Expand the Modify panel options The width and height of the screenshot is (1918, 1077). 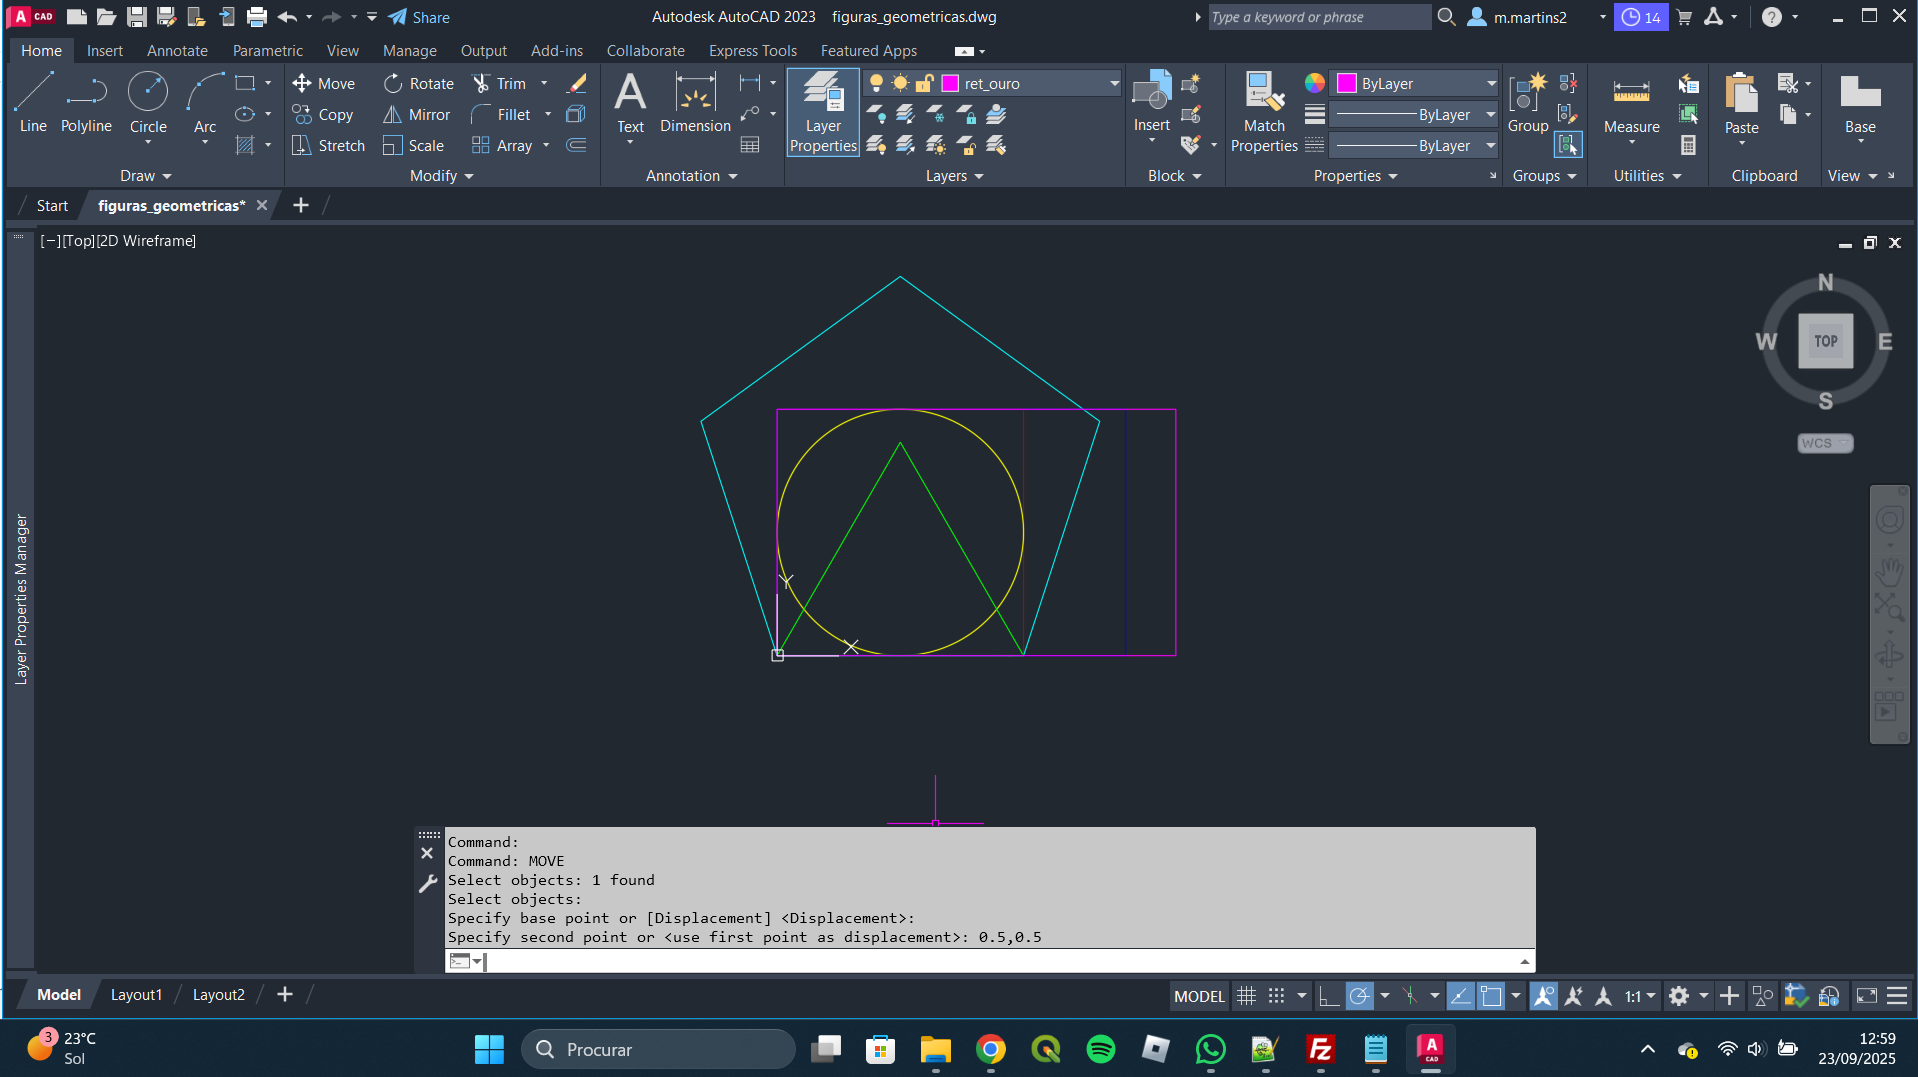(441, 176)
